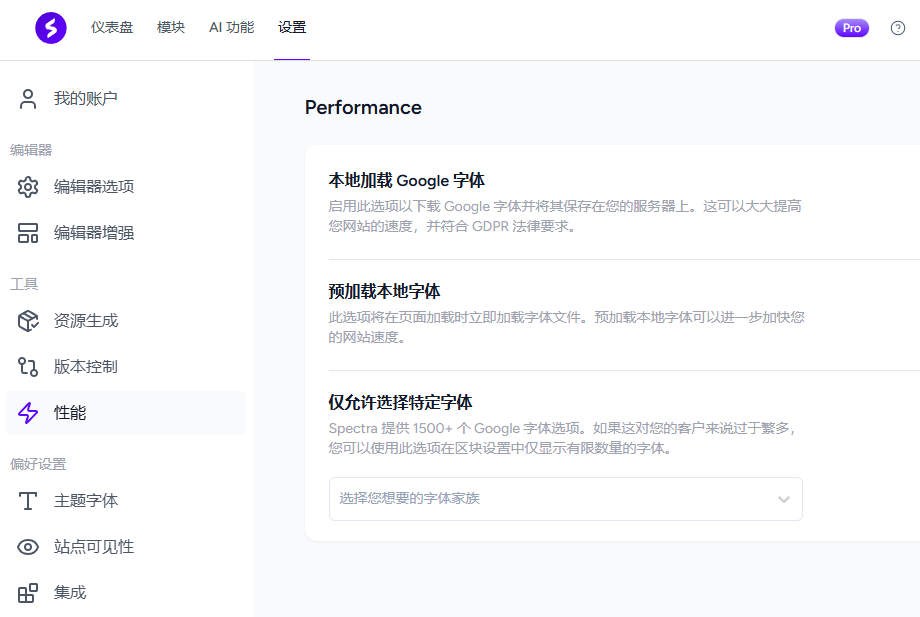Screen dimensions: 920x617
Task: Open the 选择您想要的字体家族 dropdown
Action: pyautogui.click(x=566, y=499)
